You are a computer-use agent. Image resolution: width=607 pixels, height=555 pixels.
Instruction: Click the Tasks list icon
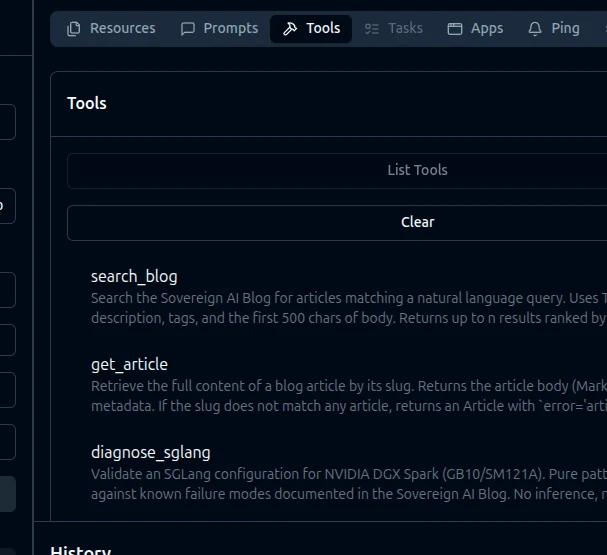click(372, 29)
